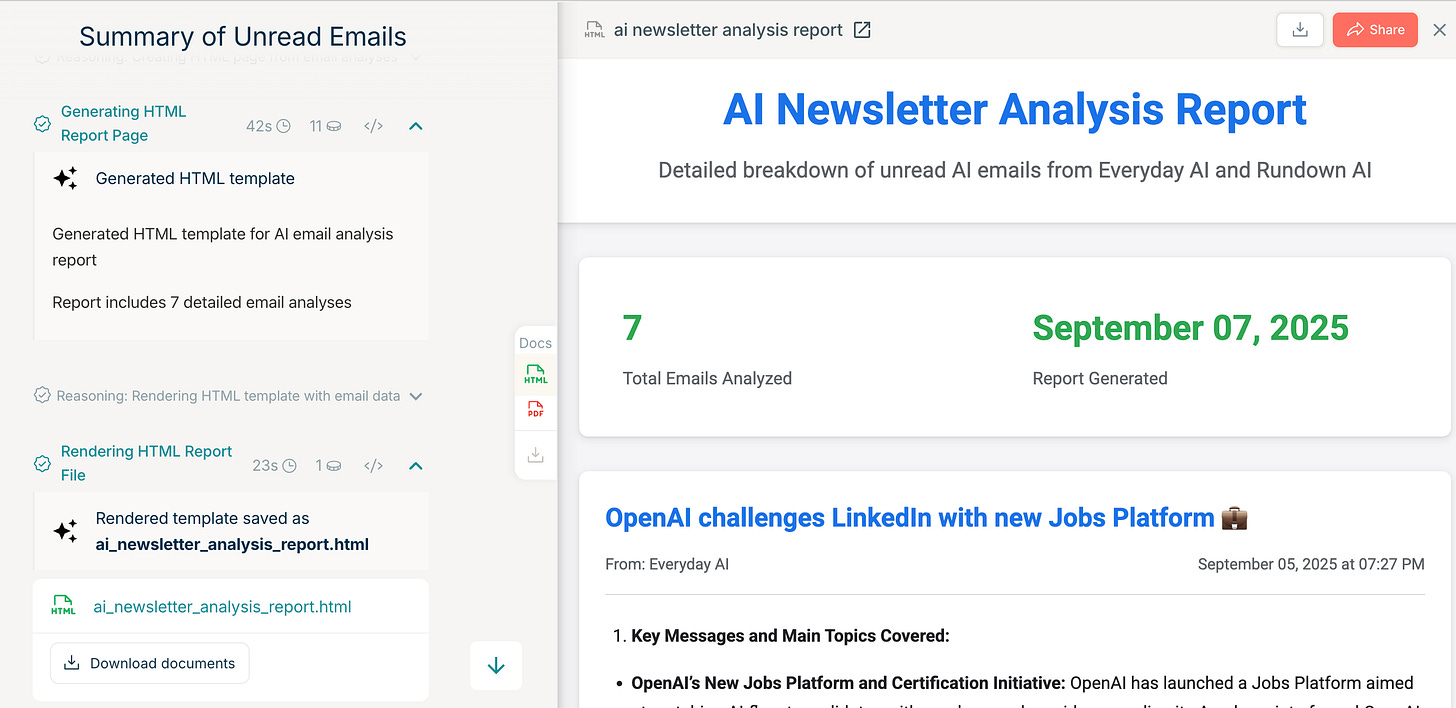Click the download icon in Docs sidebar
This screenshot has width=1456, height=708.
point(536,455)
